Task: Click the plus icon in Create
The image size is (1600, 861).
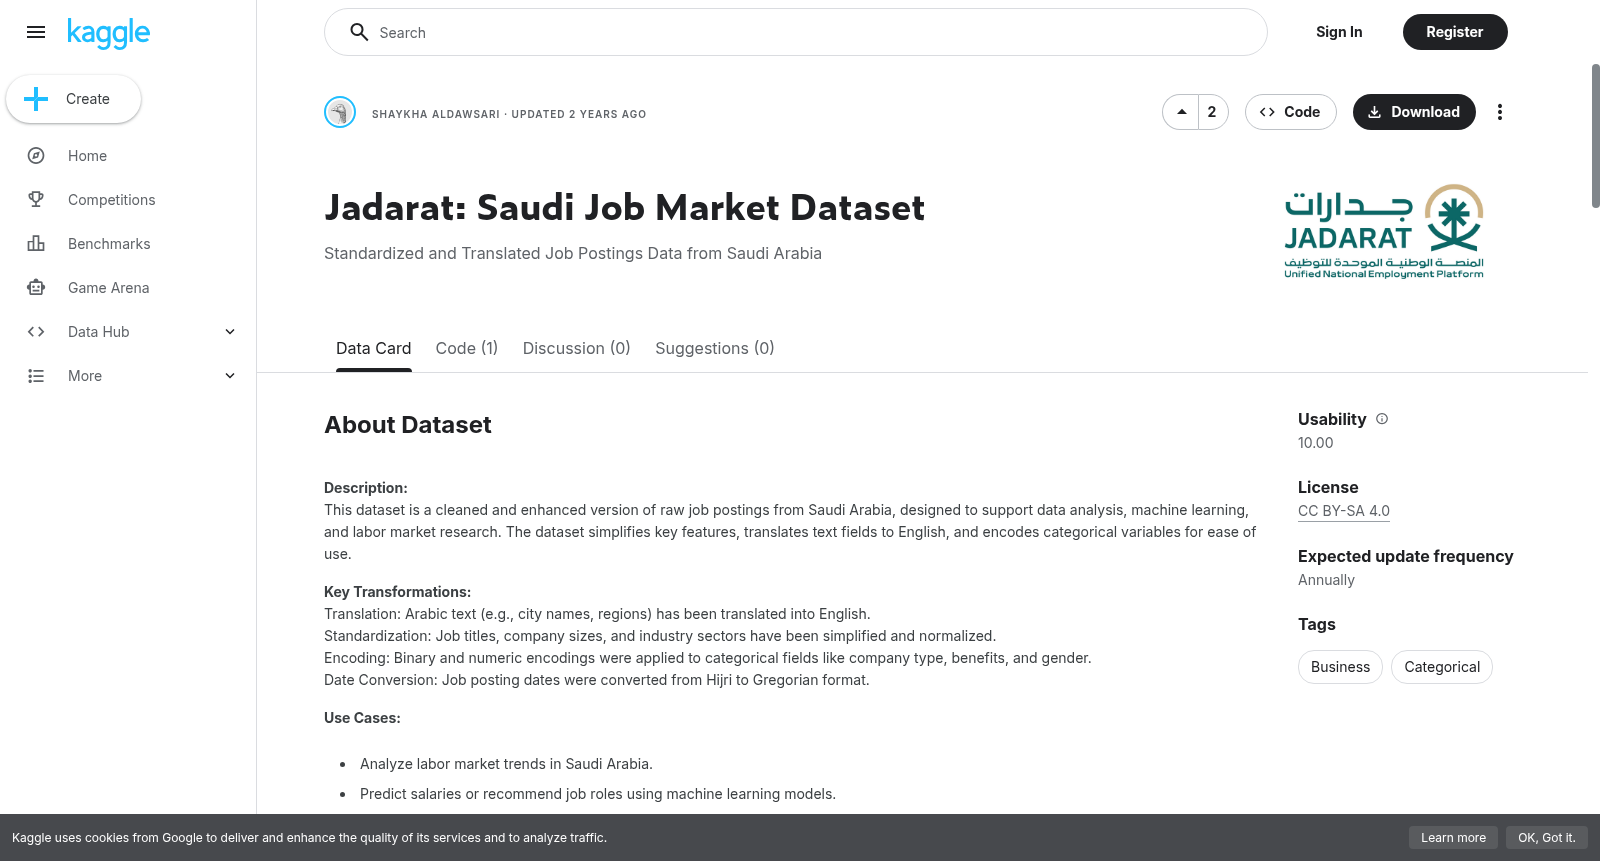Action: point(36,99)
